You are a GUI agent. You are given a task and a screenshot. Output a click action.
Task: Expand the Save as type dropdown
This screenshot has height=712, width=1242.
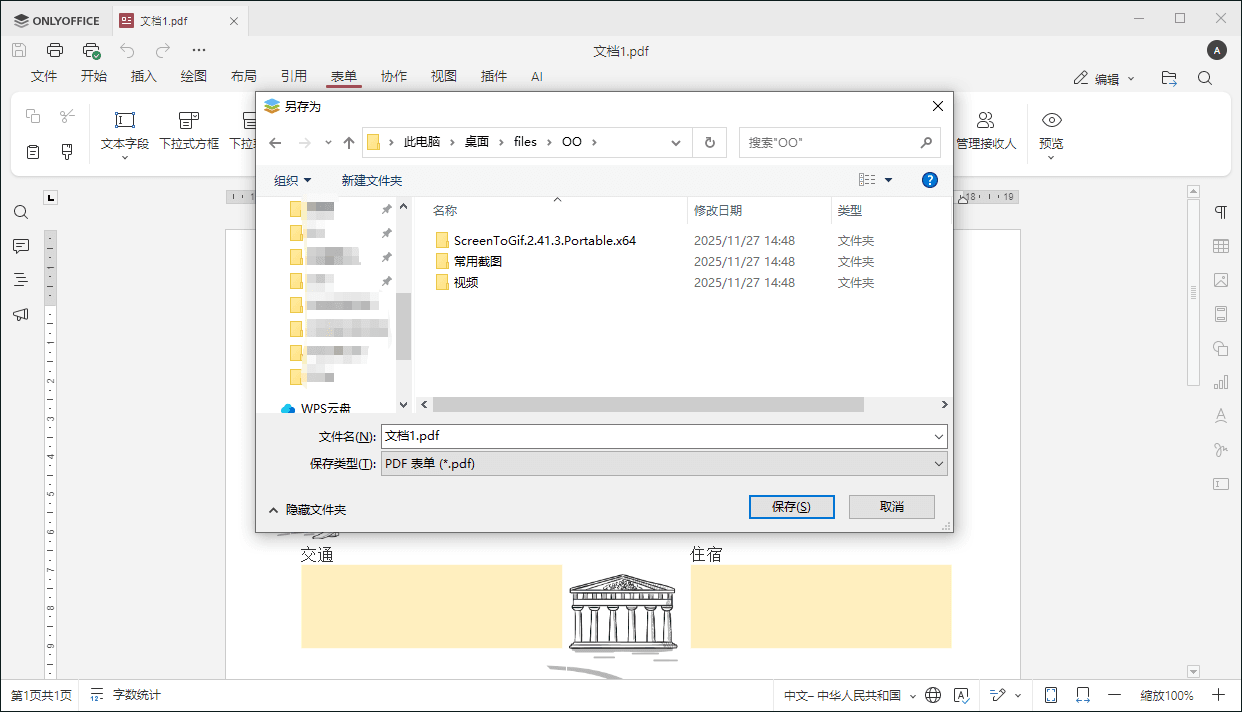(664, 464)
